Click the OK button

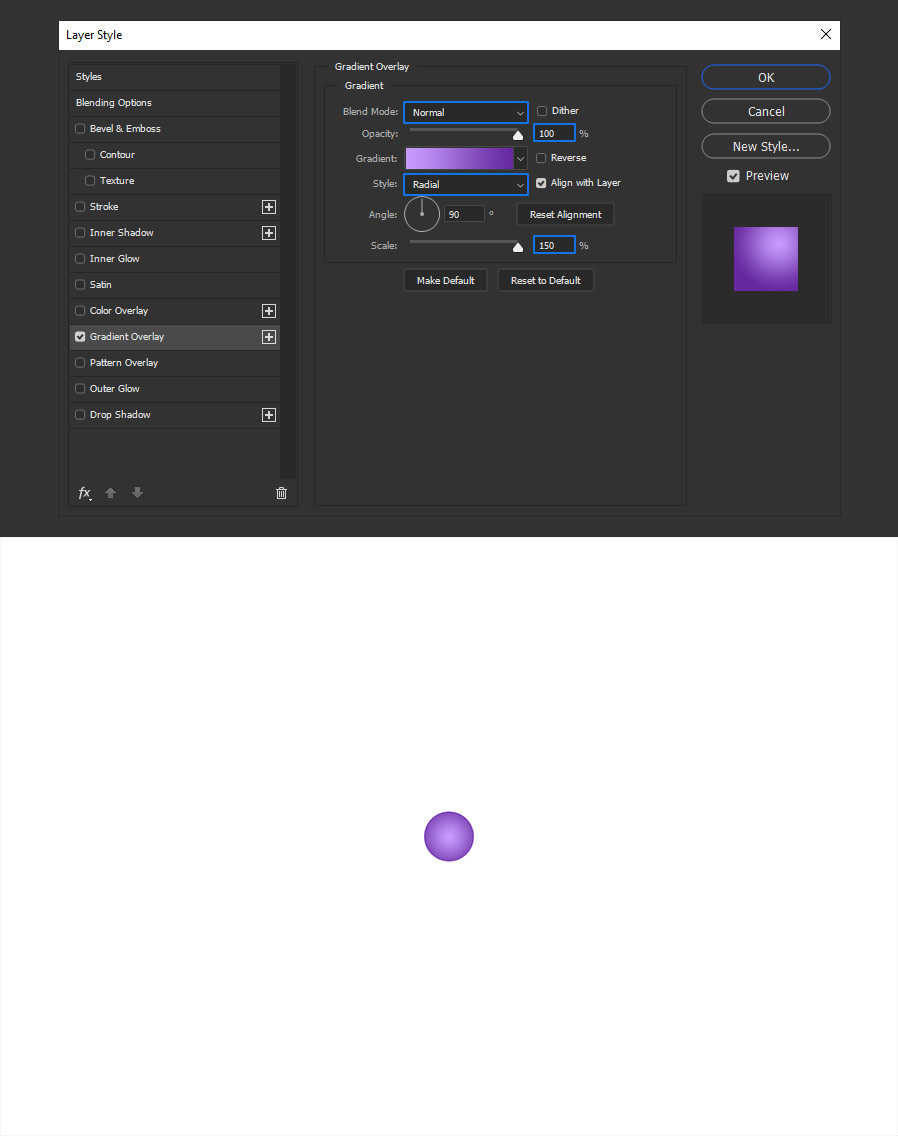click(765, 78)
